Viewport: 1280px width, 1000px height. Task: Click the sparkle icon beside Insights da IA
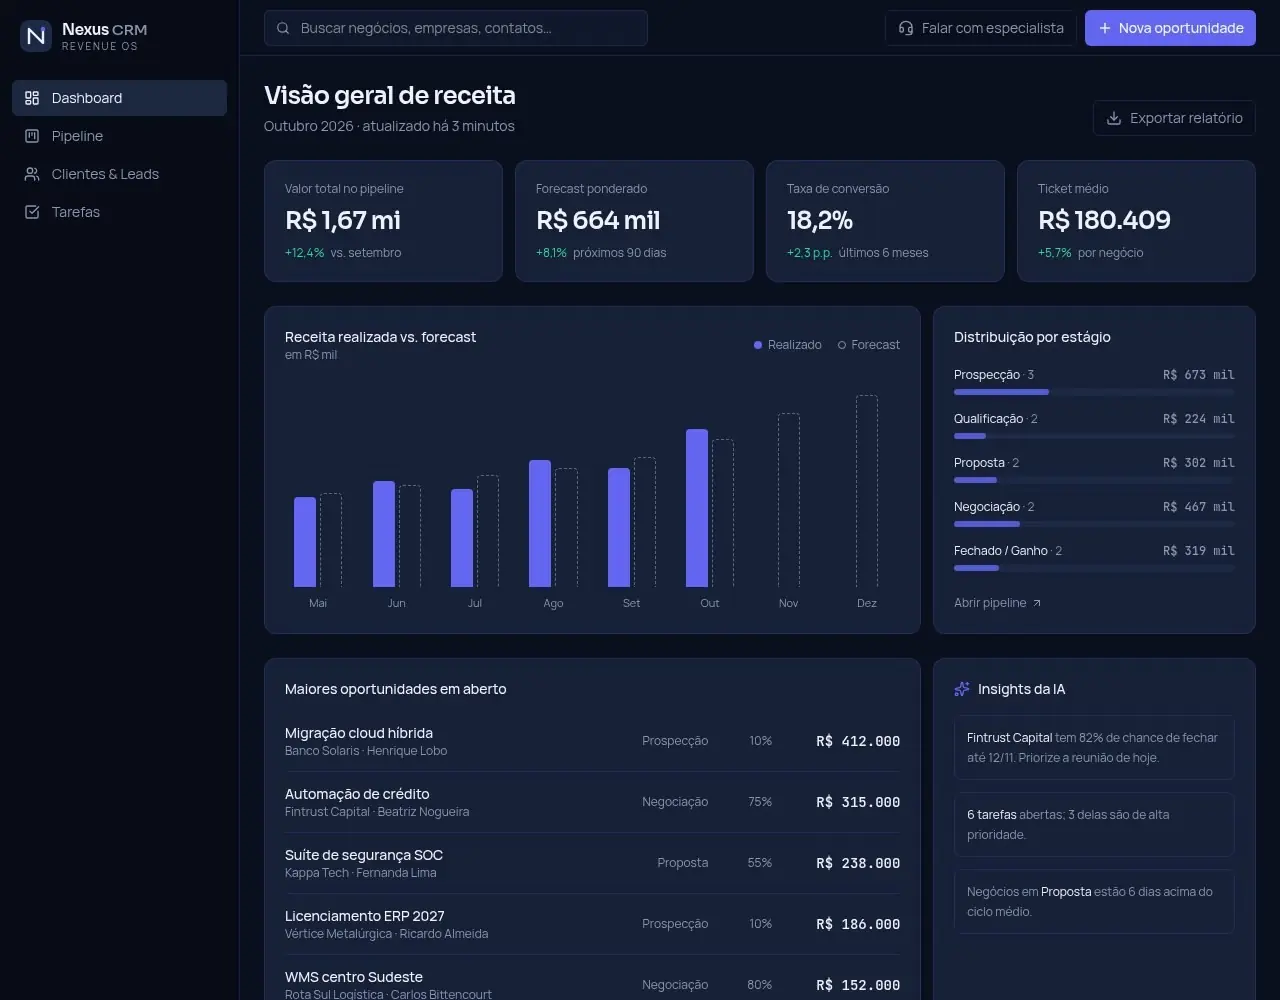[x=962, y=689]
